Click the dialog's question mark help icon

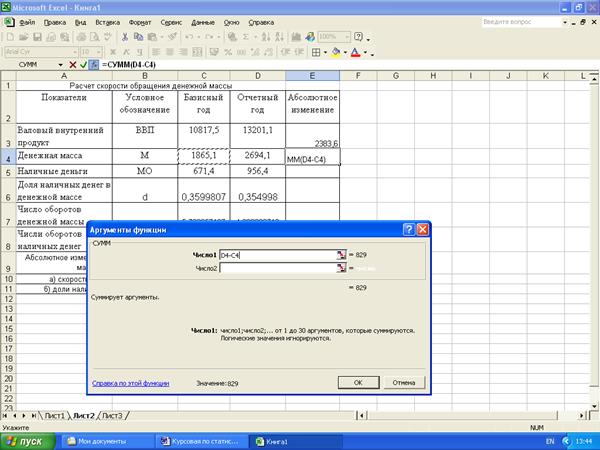point(409,229)
